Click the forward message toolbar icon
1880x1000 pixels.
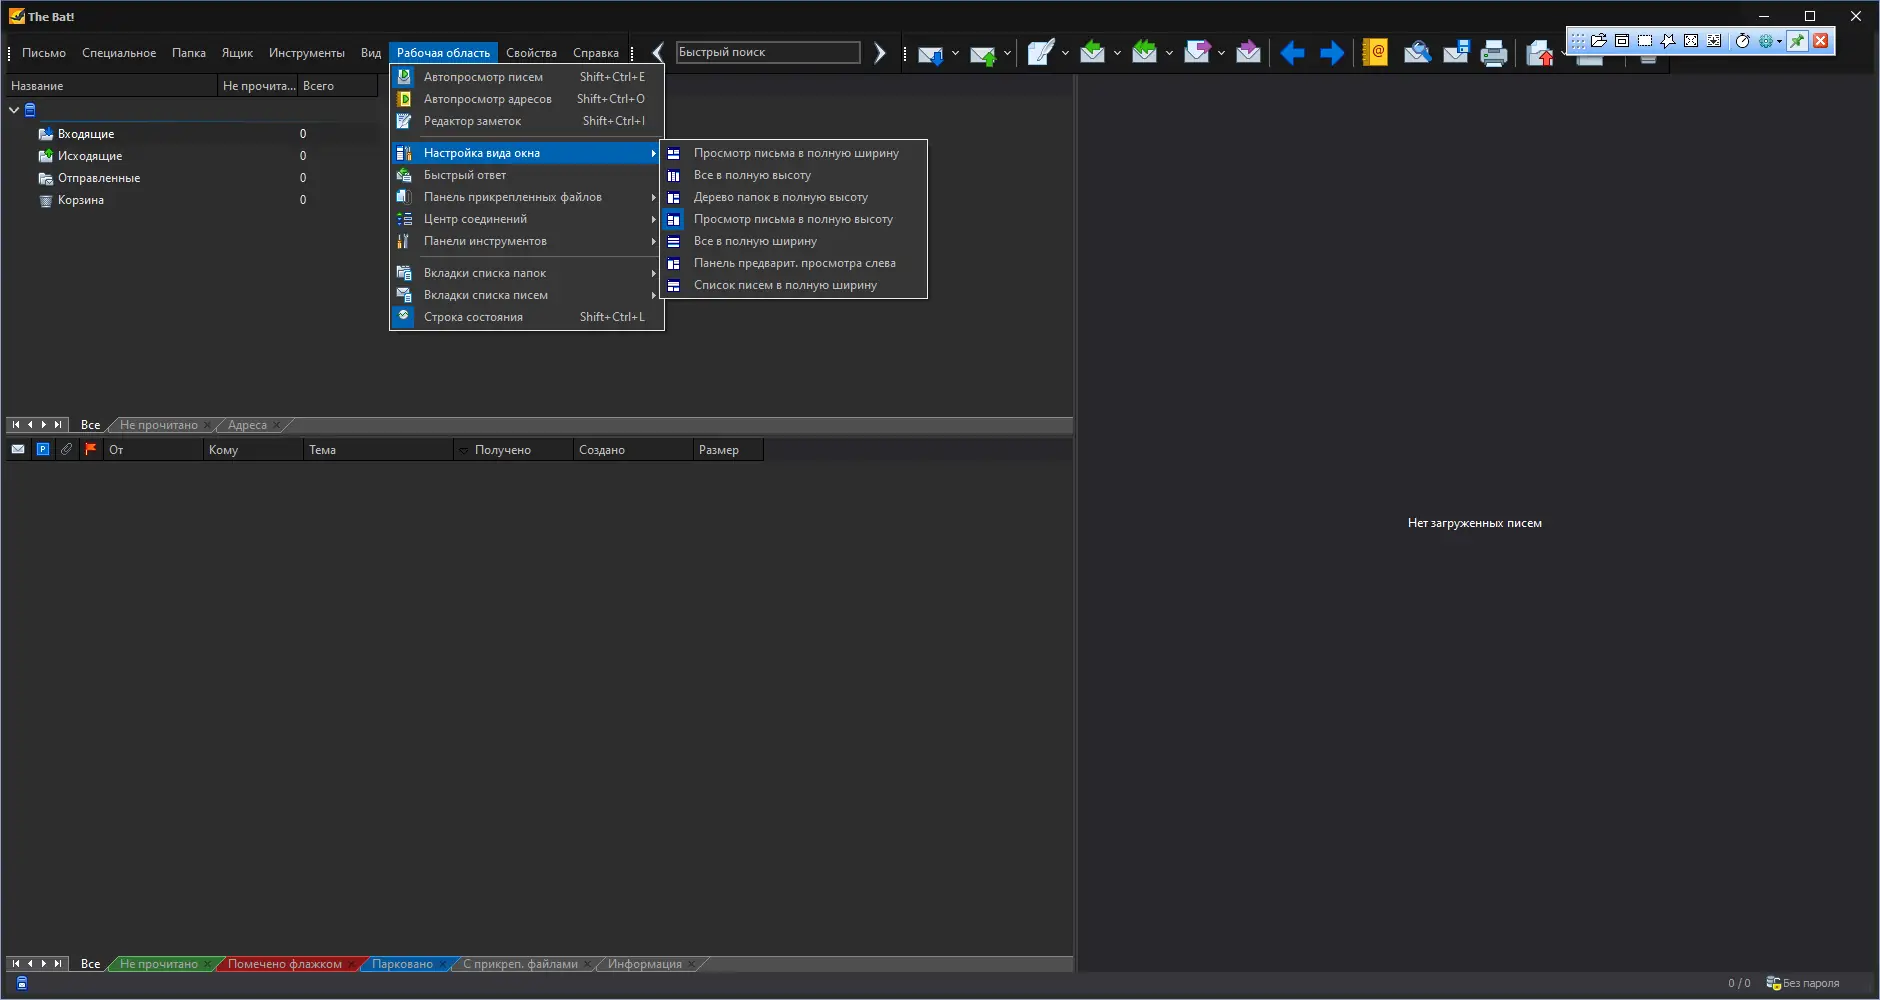tap(1197, 52)
